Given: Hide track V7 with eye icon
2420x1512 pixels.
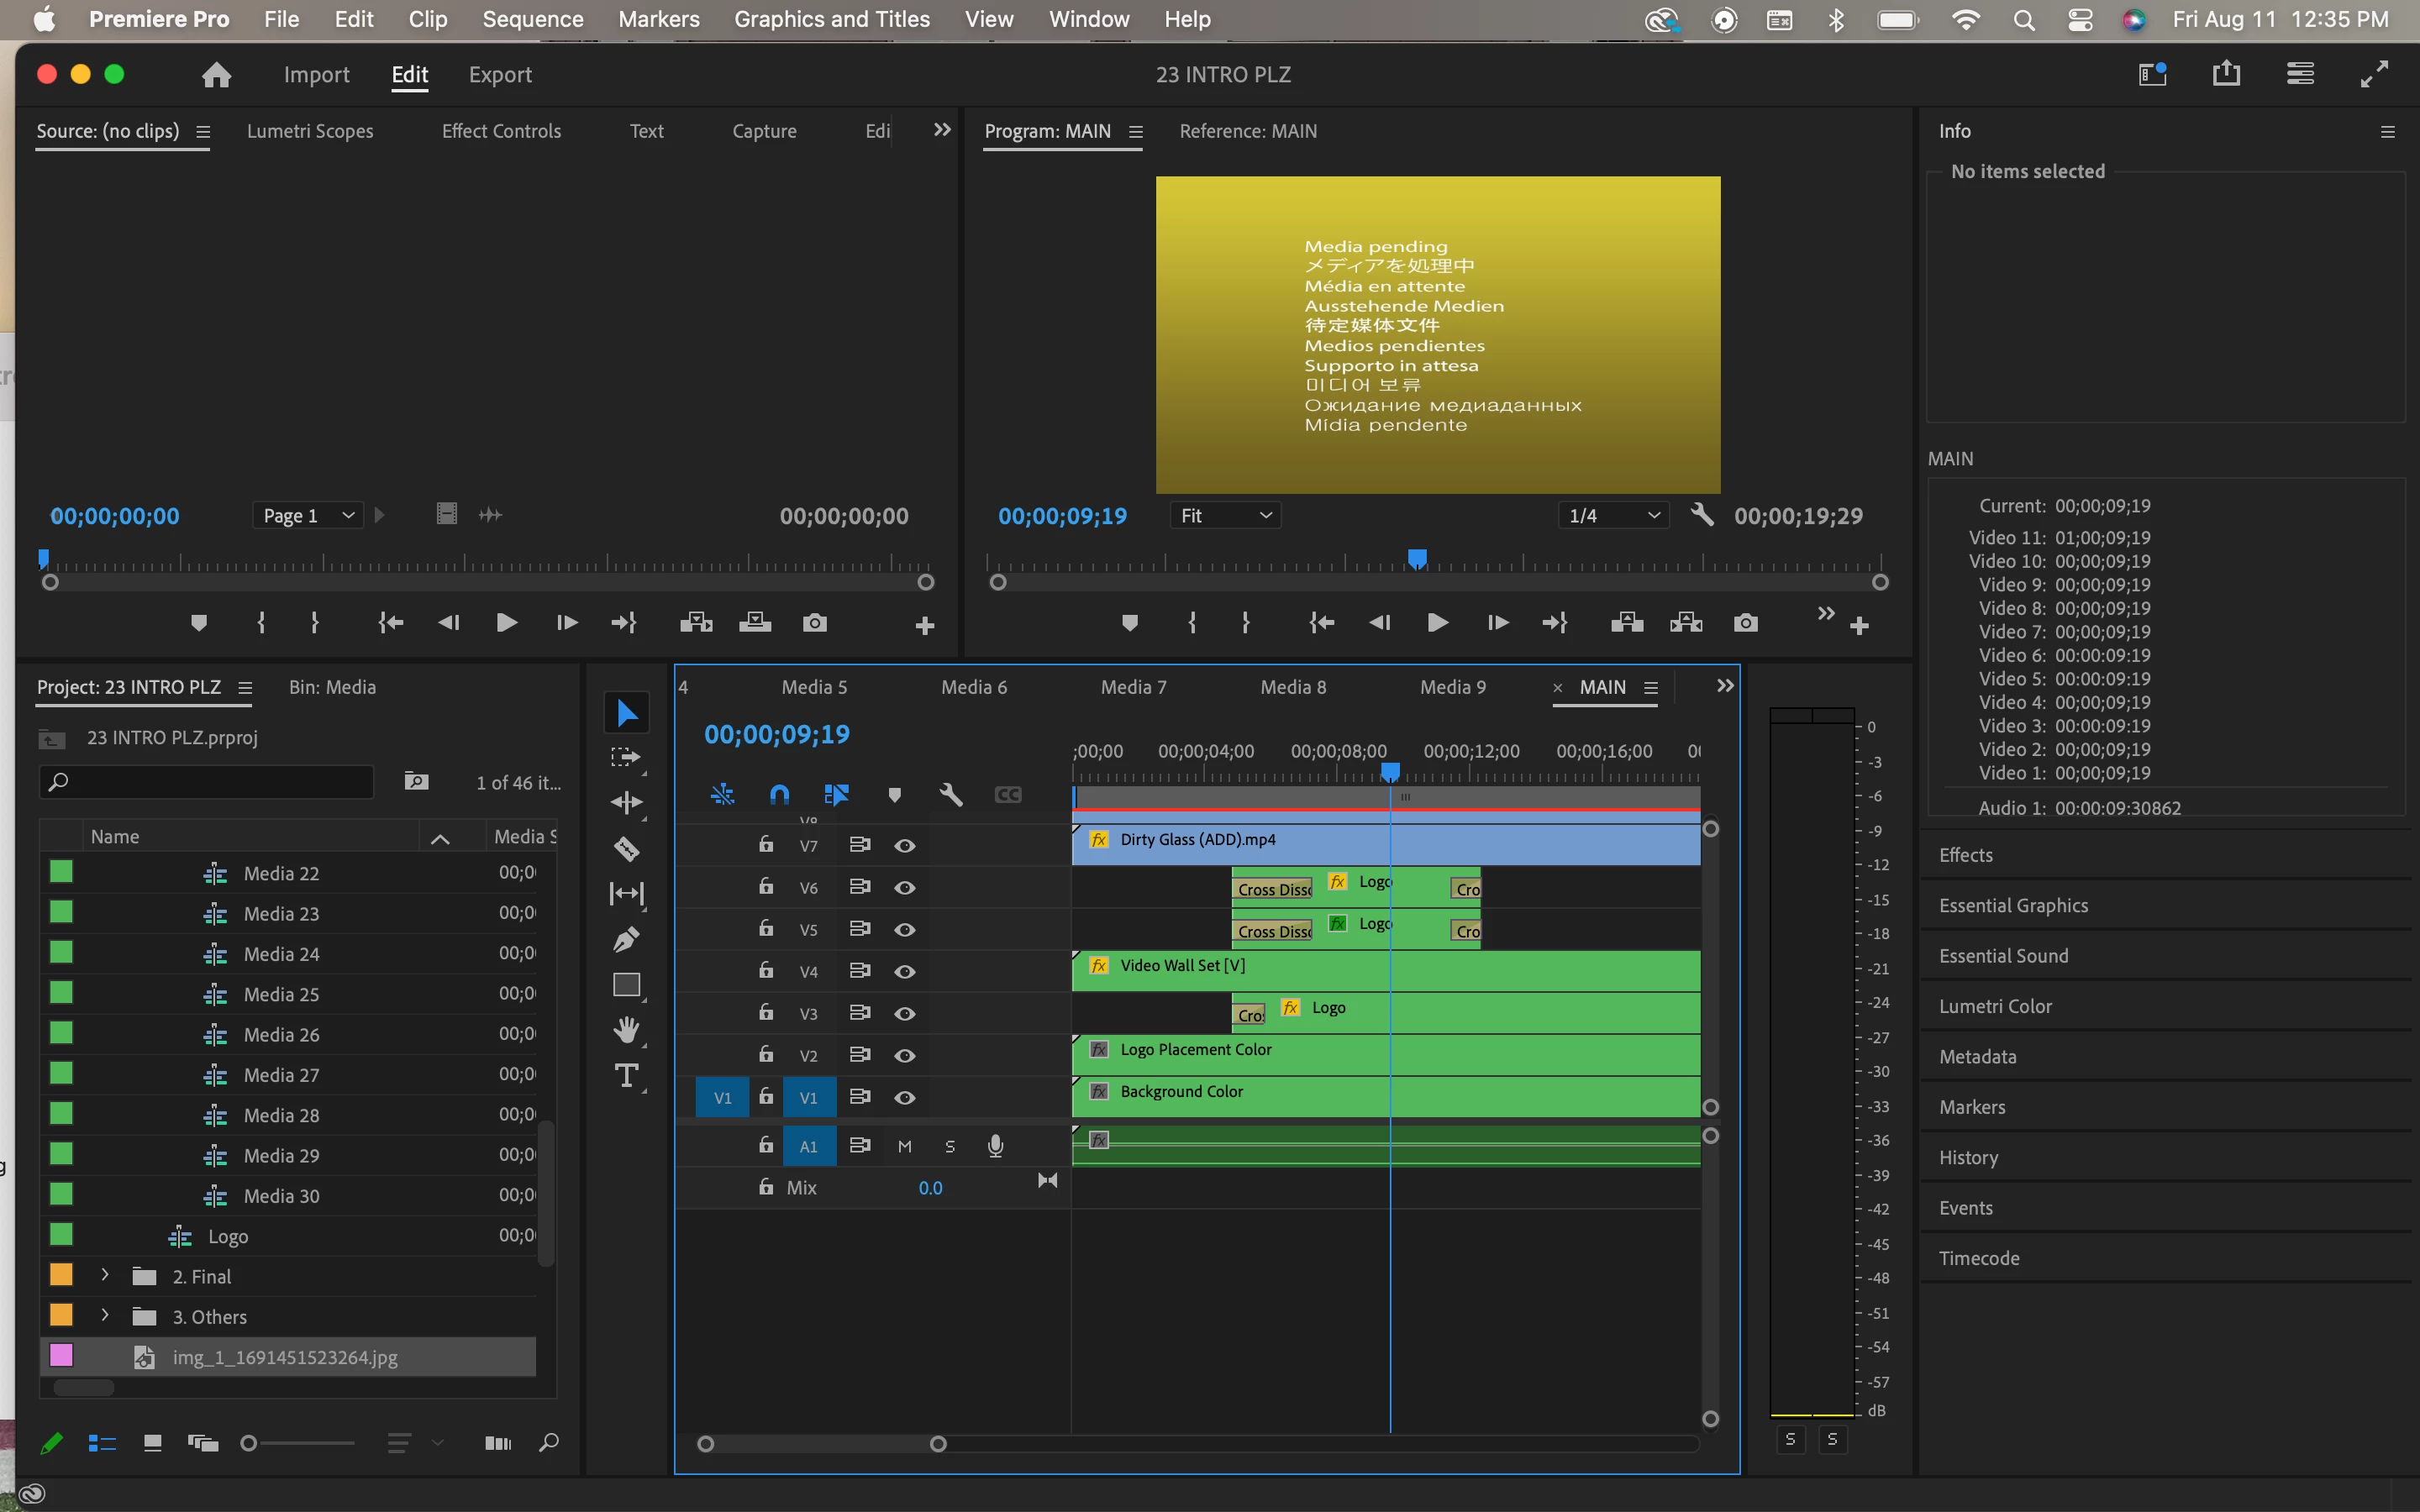Looking at the screenshot, I should coord(904,846).
